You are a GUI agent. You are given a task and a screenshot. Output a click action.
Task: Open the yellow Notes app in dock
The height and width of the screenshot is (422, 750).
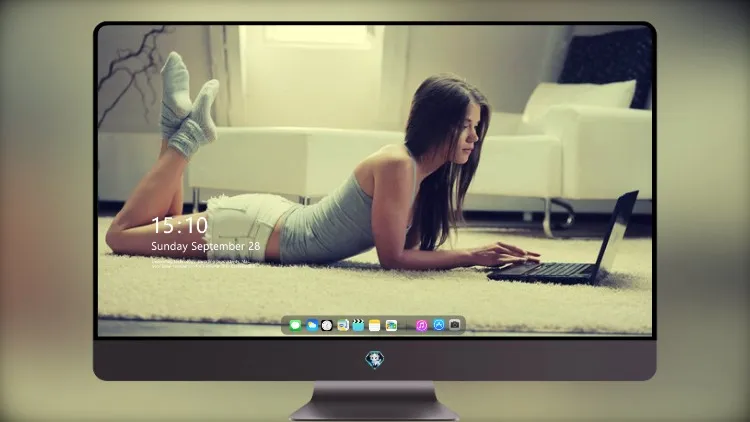(375, 325)
